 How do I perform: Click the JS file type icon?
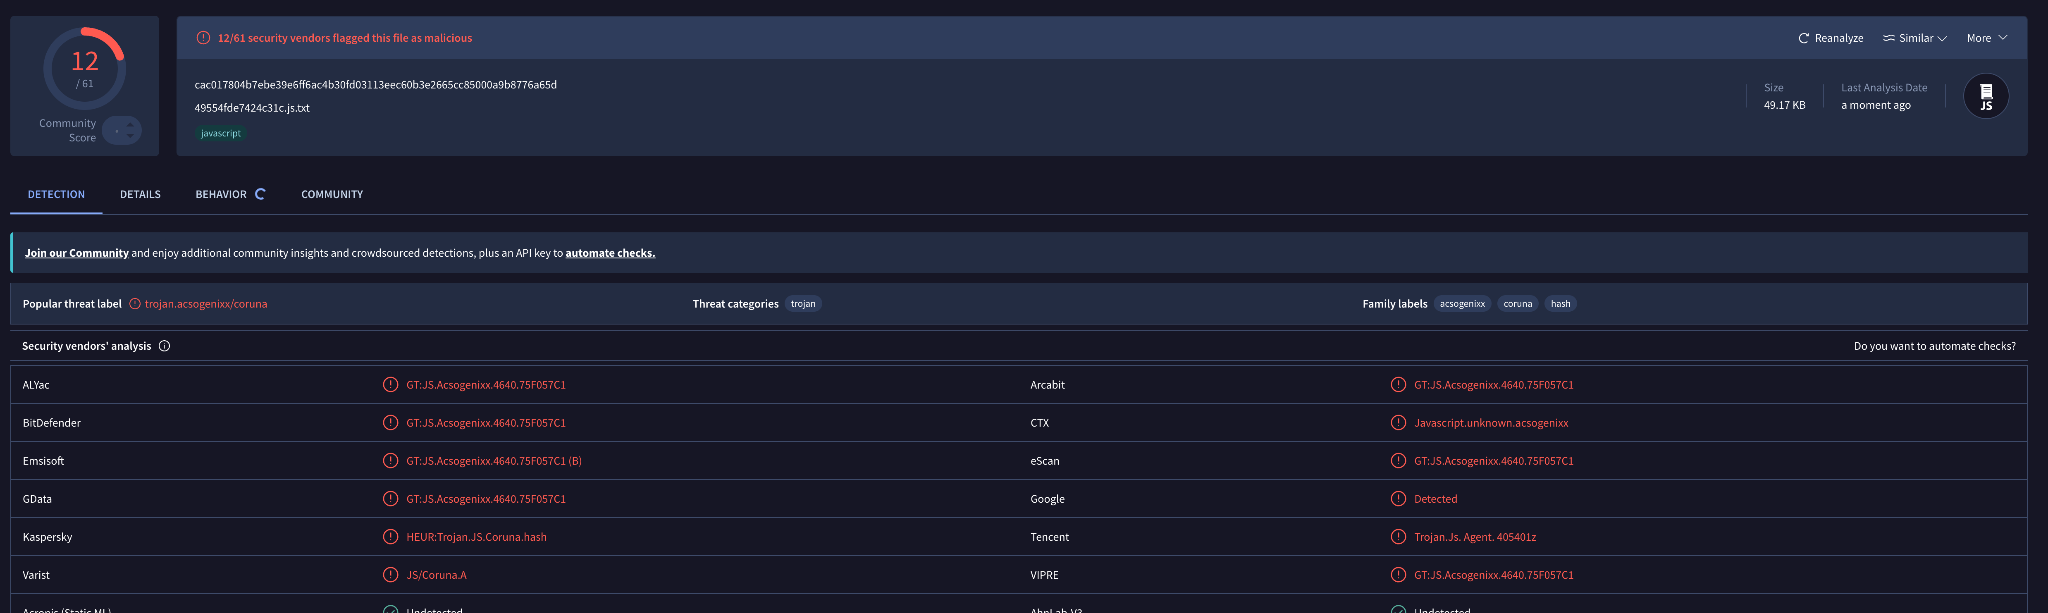click(1986, 97)
